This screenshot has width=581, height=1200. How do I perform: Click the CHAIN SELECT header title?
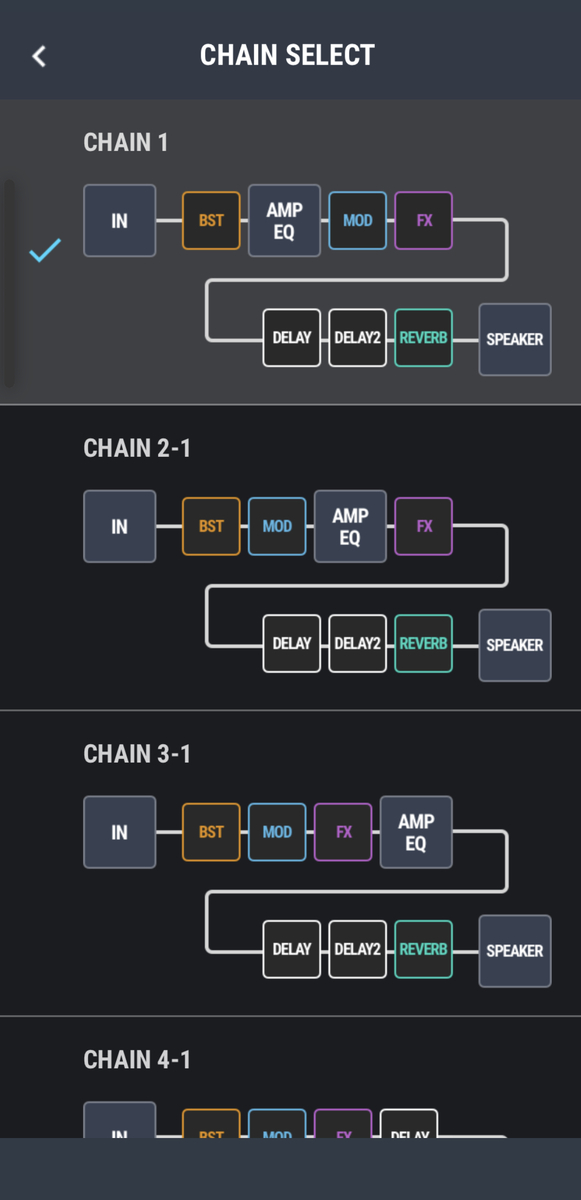(287, 55)
